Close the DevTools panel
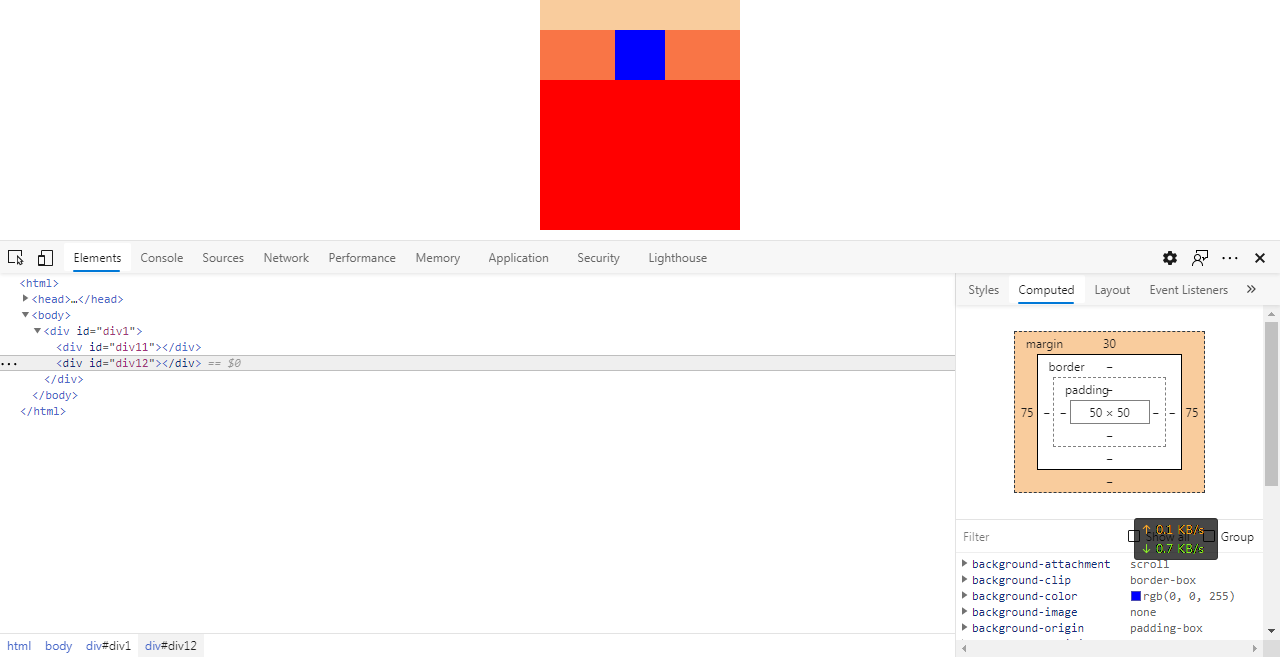This screenshot has width=1280, height=657. point(1260,258)
